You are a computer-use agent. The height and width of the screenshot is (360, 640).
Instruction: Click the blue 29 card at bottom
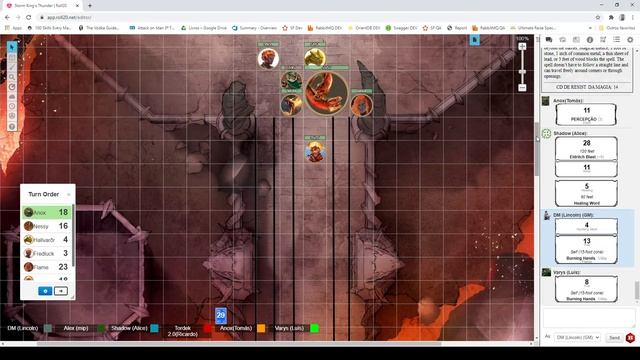[x=221, y=316]
